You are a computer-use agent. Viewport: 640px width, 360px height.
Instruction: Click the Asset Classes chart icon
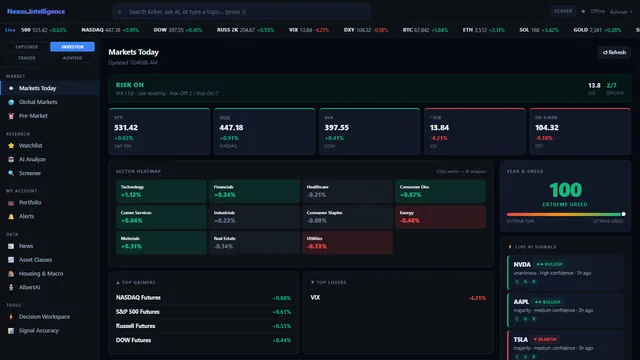pos(11,260)
